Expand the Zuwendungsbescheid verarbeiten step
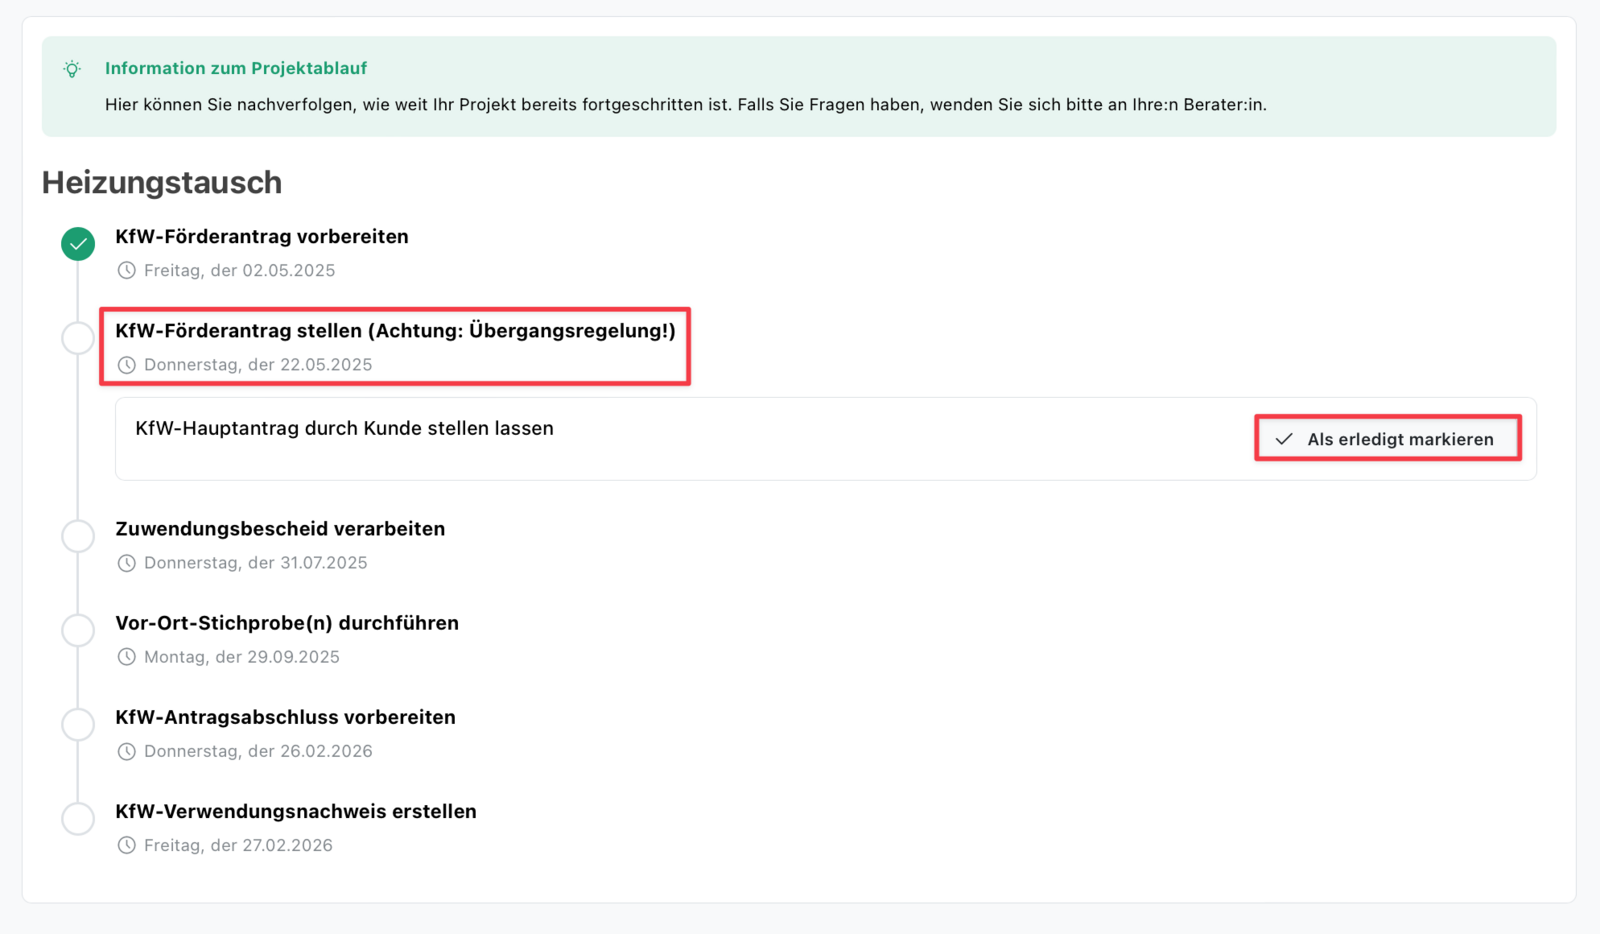The image size is (1600, 934). [x=280, y=528]
